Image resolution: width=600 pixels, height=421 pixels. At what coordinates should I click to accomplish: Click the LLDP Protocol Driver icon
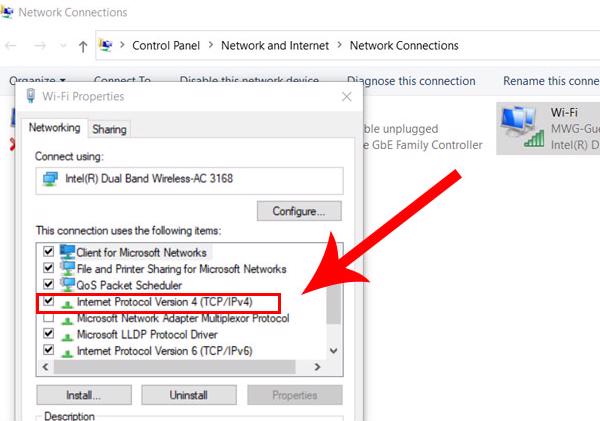tap(67, 337)
